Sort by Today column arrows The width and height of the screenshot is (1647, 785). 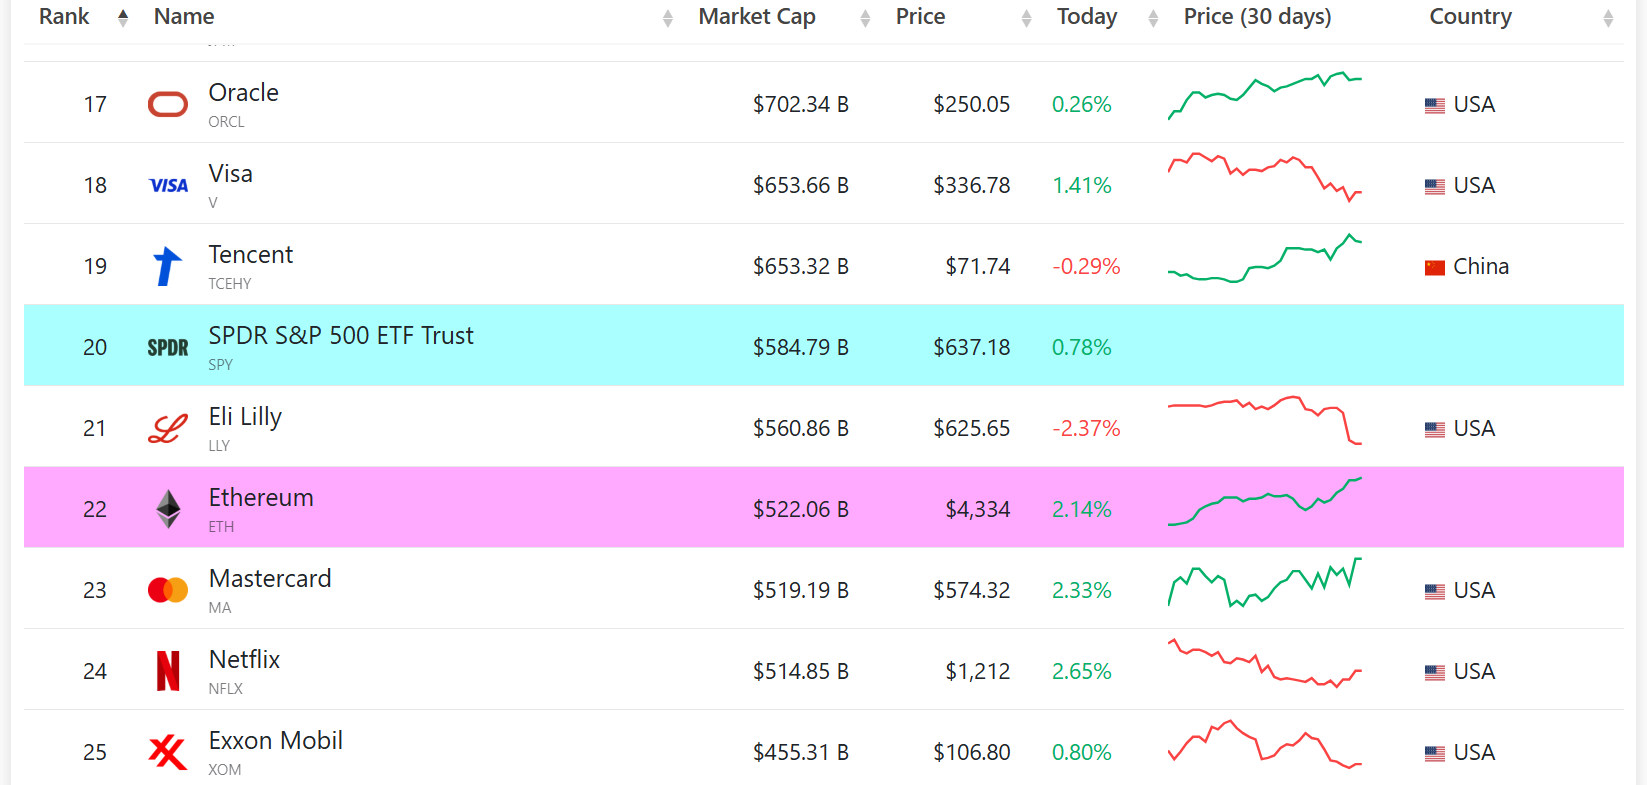1153,18
